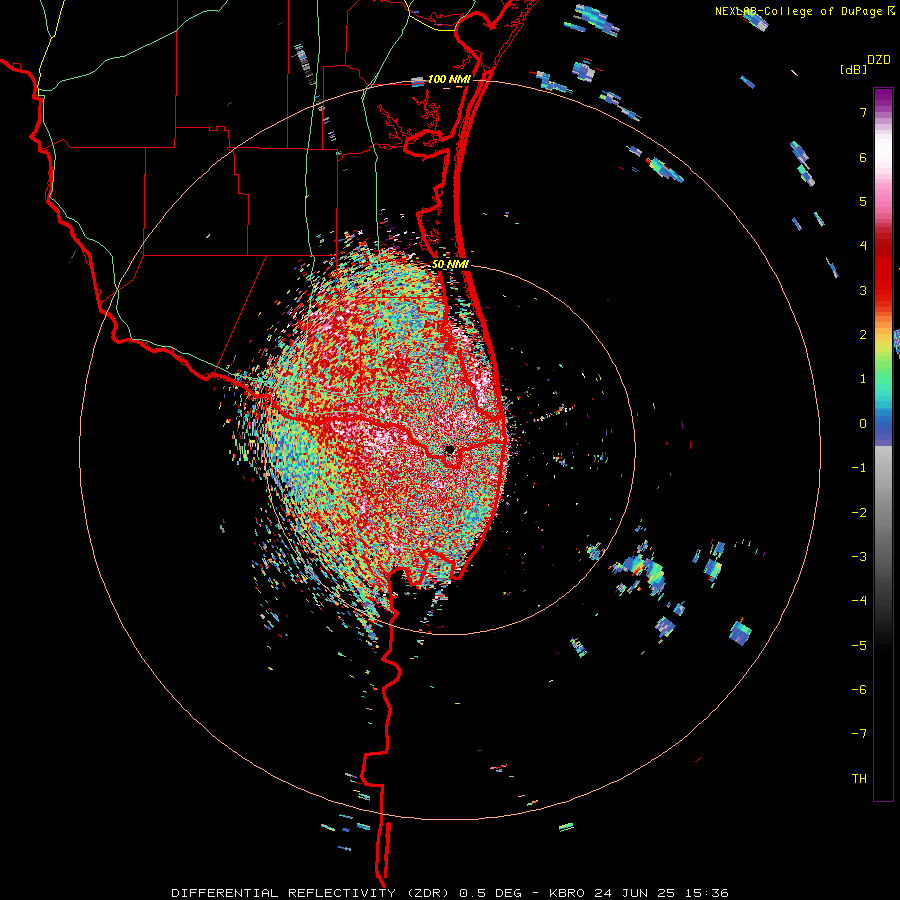Click the -7 value on color scale
Viewport: 900px width, 900px height.
tap(859, 734)
